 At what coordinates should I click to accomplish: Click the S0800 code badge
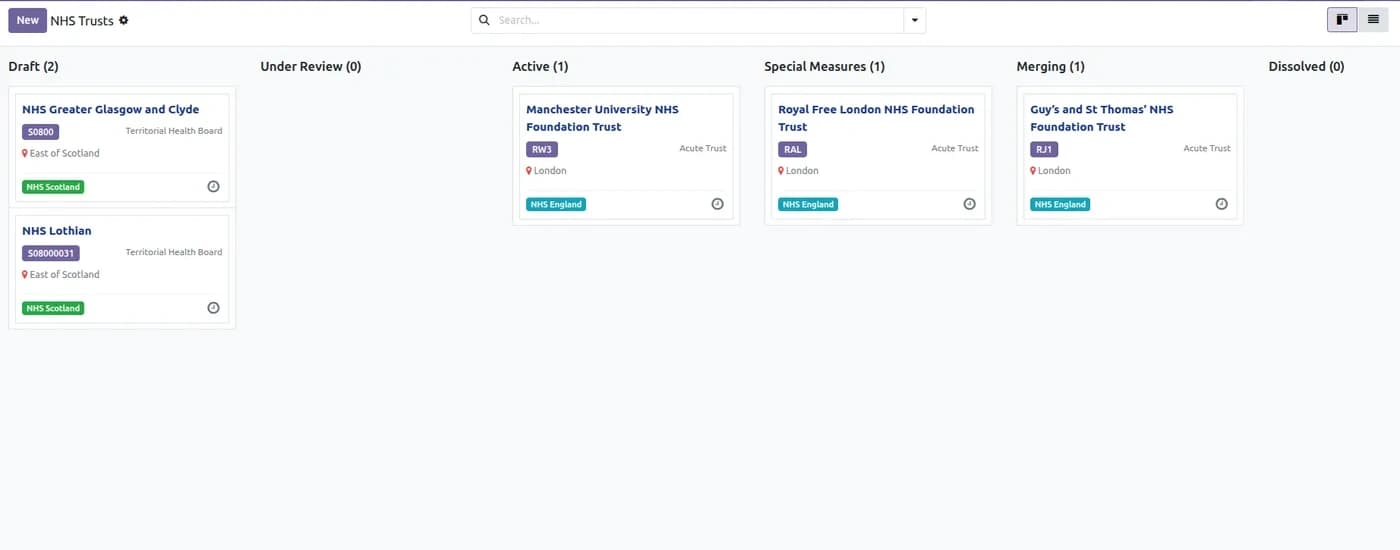pos(41,132)
